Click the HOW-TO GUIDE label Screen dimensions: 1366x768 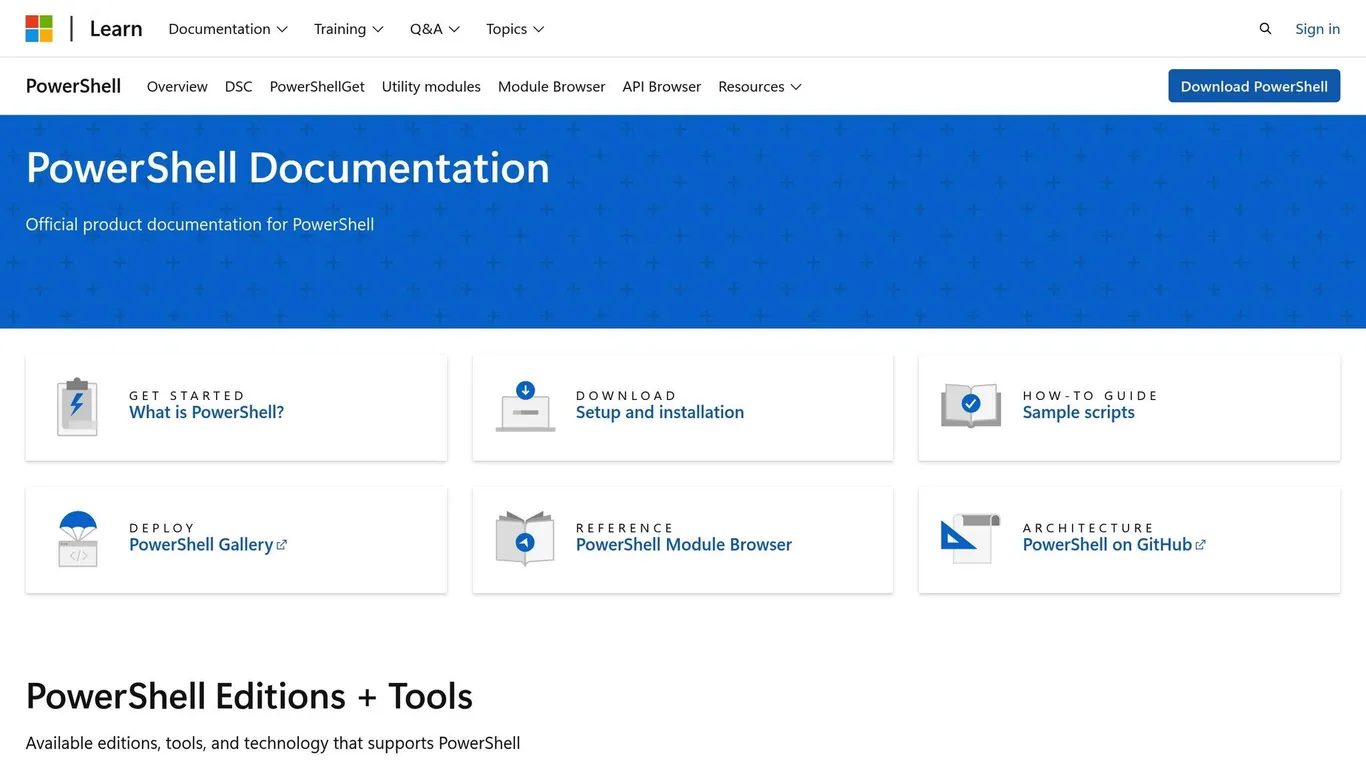click(1090, 396)
